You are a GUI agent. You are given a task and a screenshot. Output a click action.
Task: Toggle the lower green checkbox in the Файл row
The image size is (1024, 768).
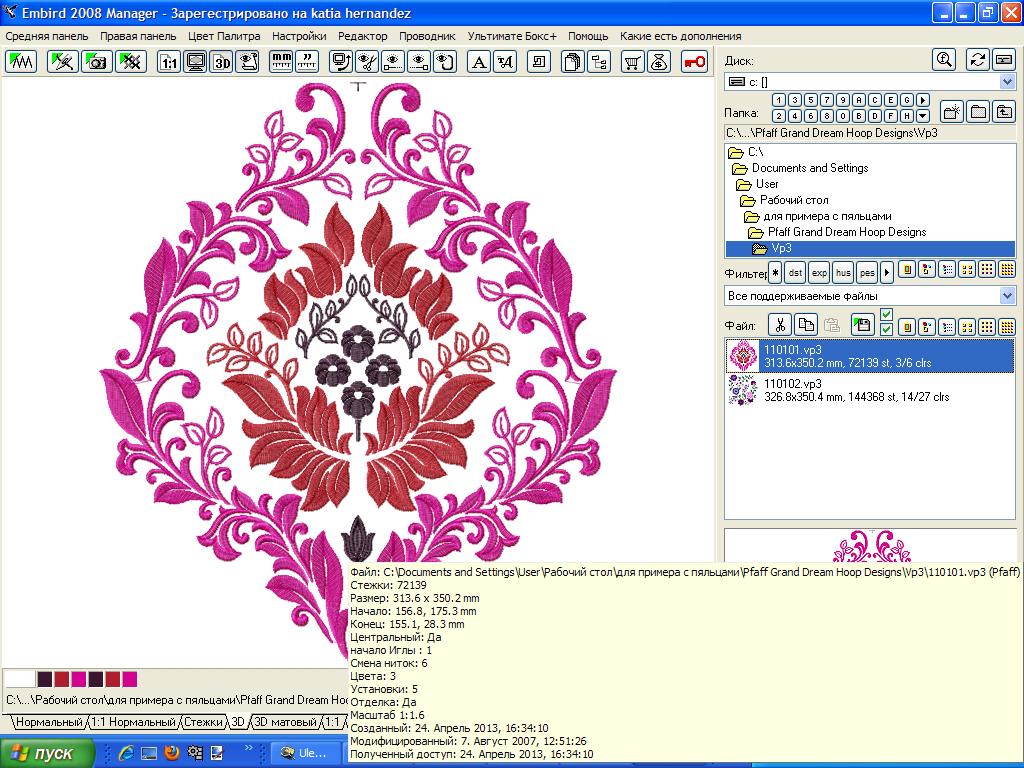tap(886, 330)
